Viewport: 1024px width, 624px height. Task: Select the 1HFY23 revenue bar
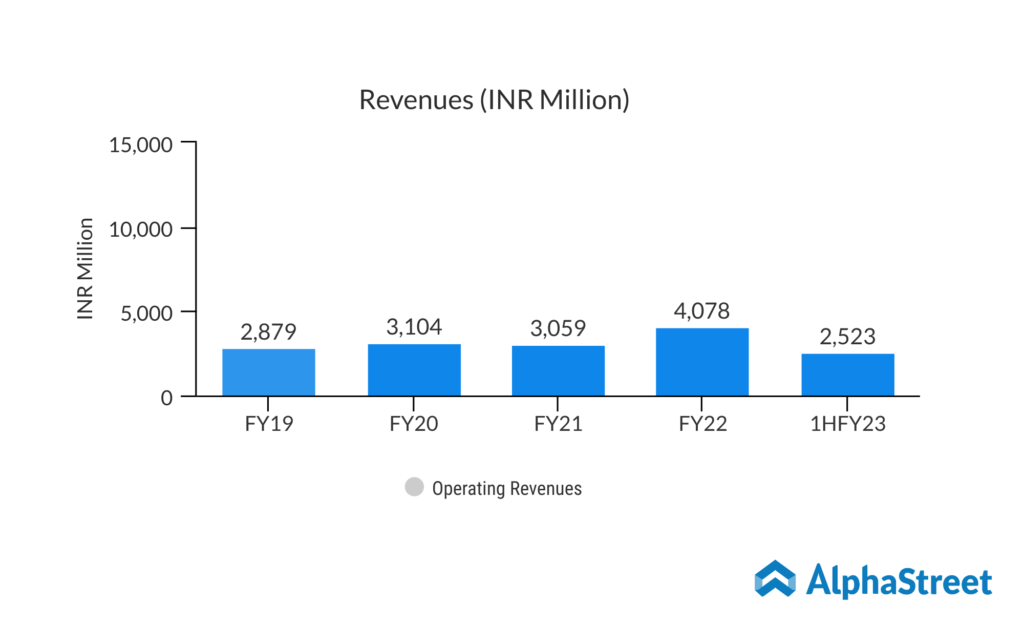[847, 375]
